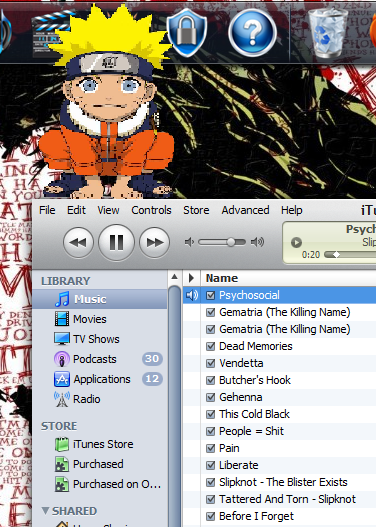Uncheck the This Cold Black checkbox
Screen dimensions: 376x527
click(210, 414)
